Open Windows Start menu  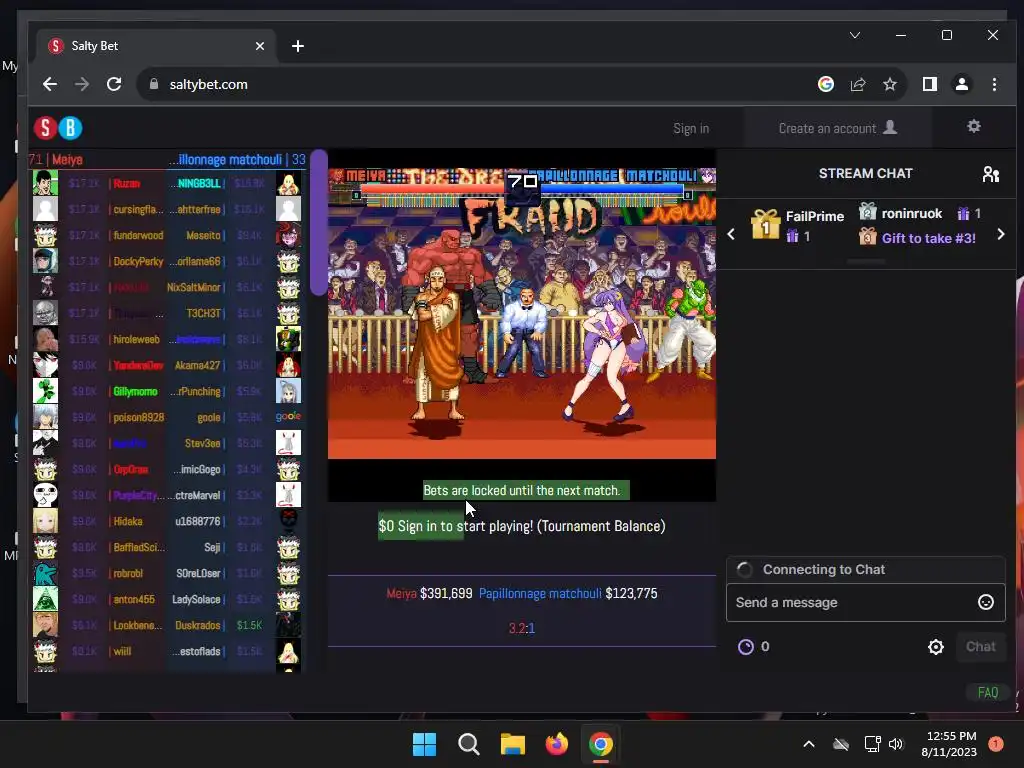click(424, 744)
